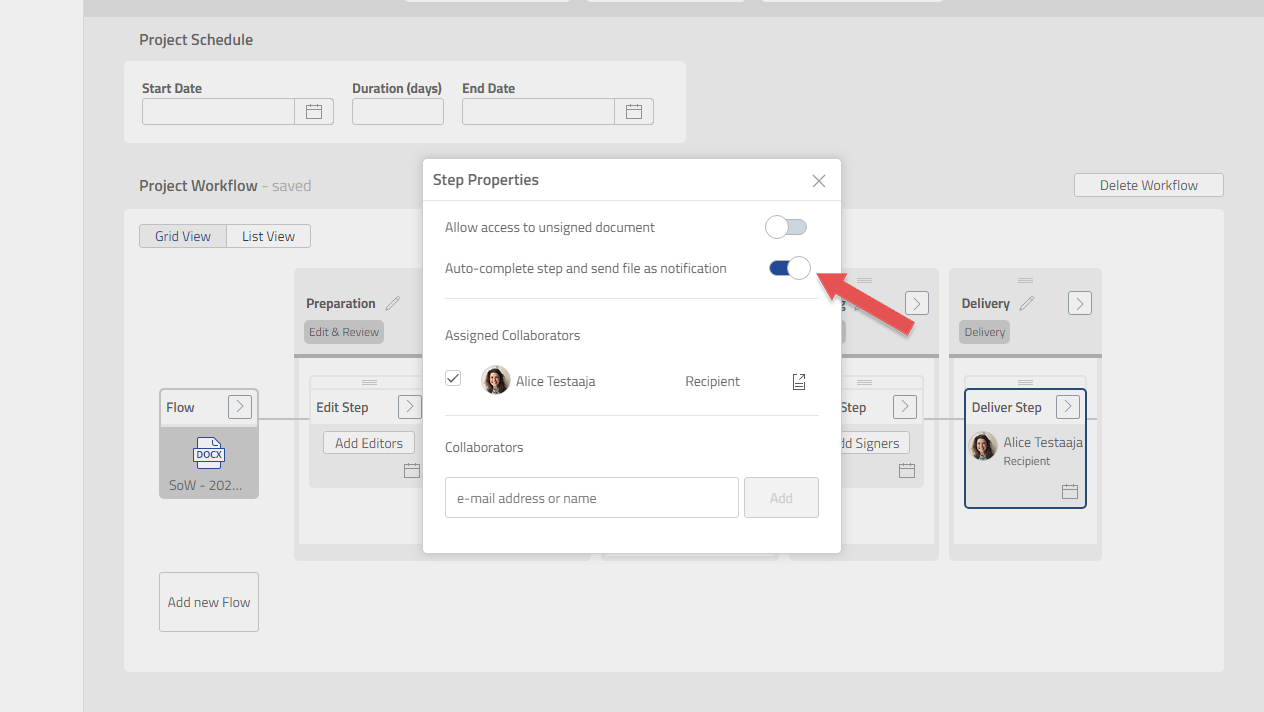The image size is (1264, 712).
Task: Enable access to unsigned document
Action: 786,226
